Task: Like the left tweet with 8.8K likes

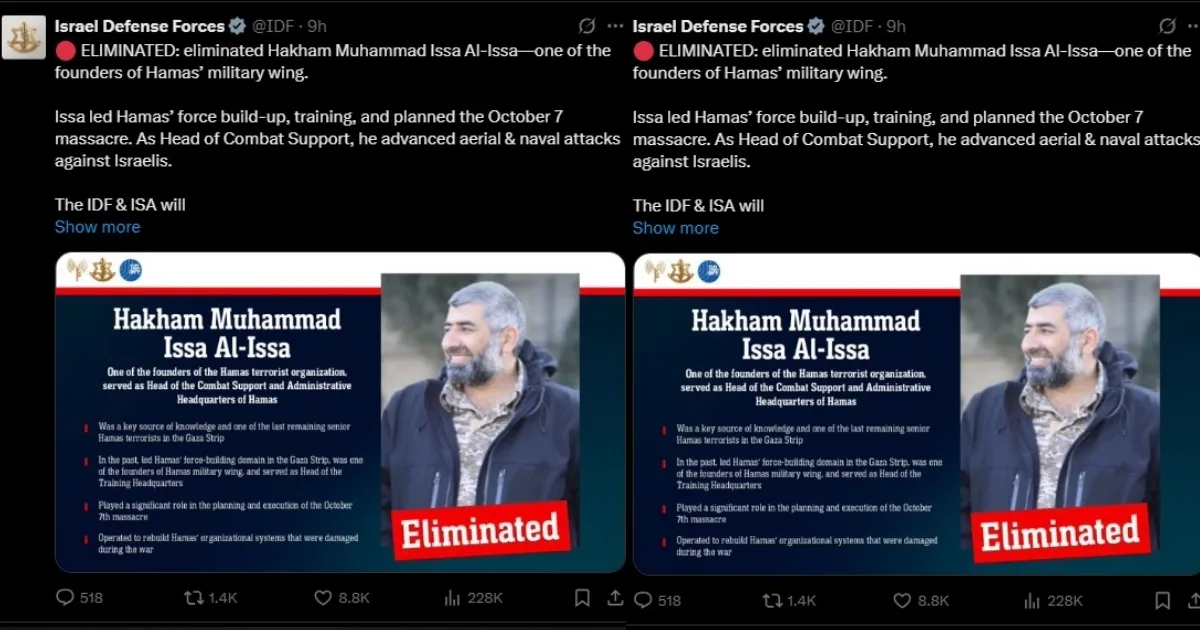Action: 323,598
